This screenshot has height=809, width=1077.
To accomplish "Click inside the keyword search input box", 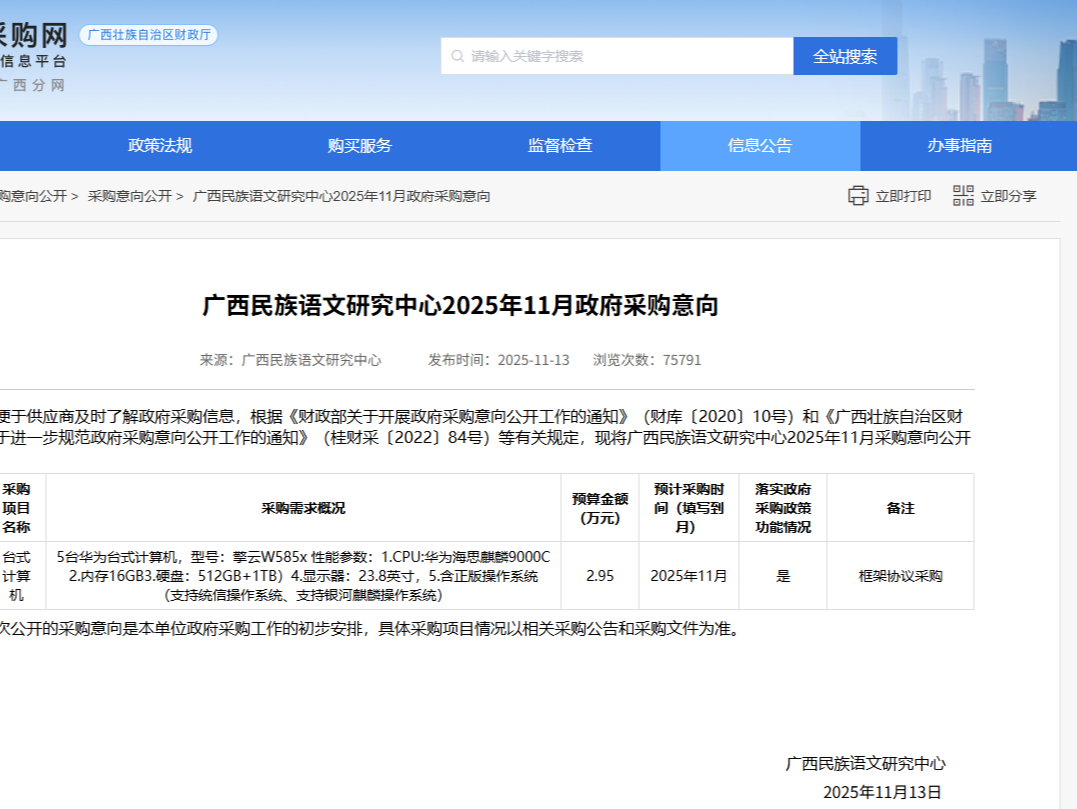I will (600, 56).
